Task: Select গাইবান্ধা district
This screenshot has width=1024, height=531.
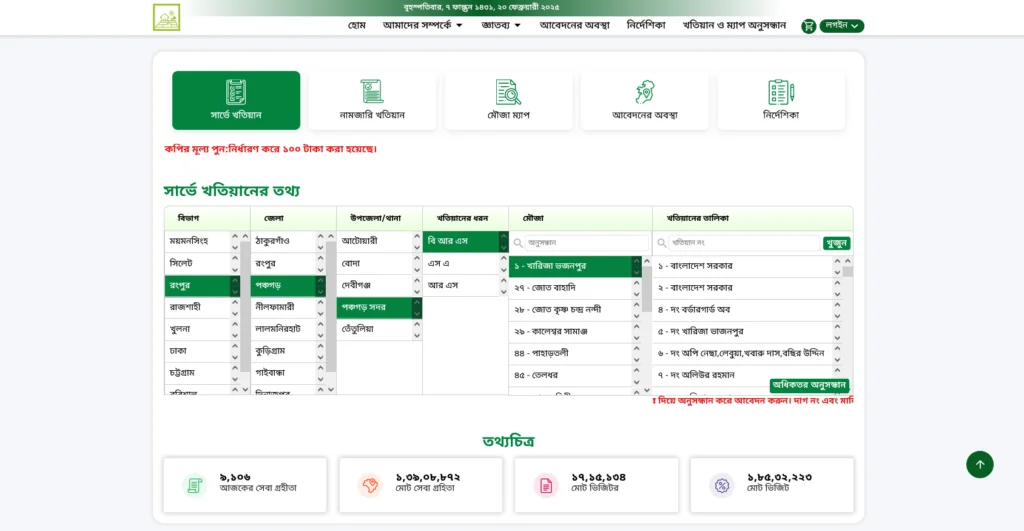Action: click(x=288, y=373)
